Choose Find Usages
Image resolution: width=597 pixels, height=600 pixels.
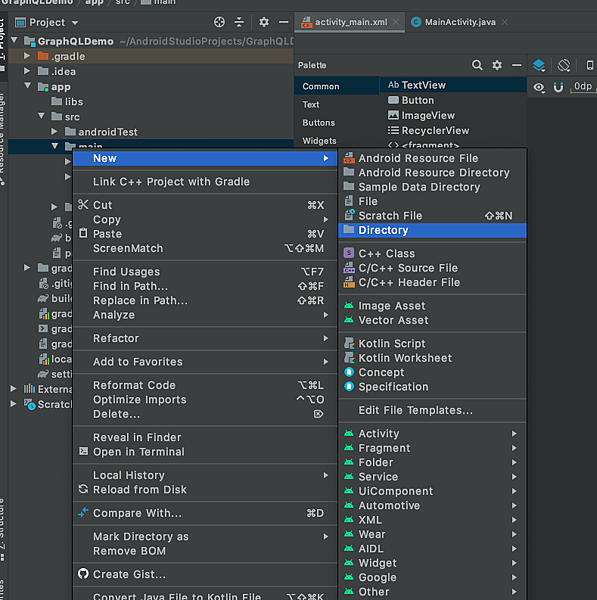coord(205,272)
